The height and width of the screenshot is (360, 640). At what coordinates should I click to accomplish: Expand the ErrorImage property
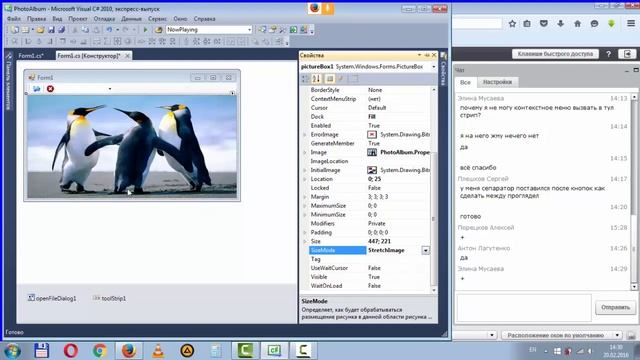(305, 135)
